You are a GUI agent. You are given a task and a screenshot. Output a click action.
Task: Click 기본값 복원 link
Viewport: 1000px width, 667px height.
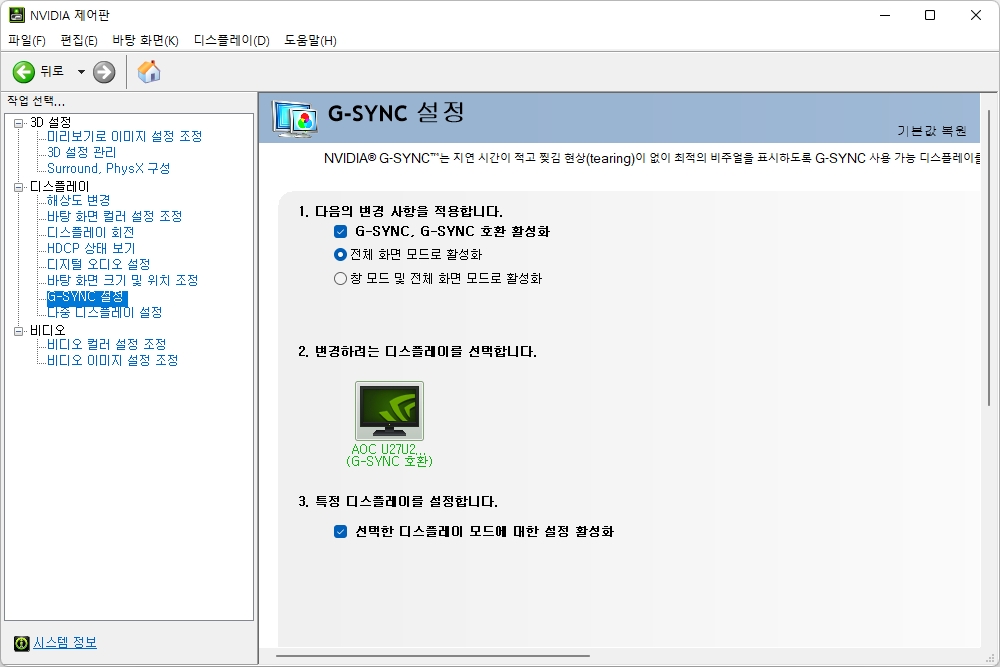point(932,131)
